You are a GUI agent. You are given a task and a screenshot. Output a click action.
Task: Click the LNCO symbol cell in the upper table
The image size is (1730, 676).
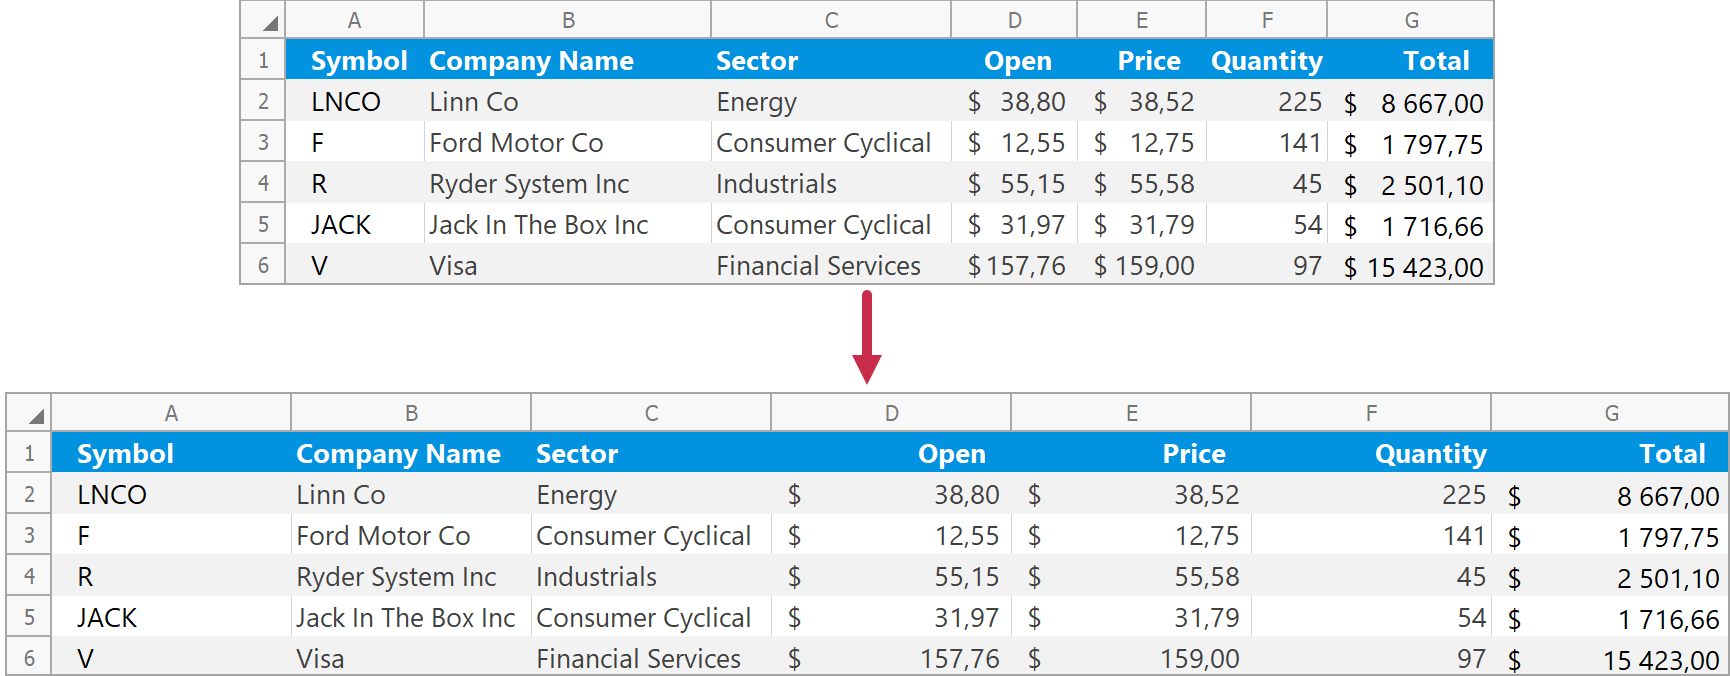346,102
